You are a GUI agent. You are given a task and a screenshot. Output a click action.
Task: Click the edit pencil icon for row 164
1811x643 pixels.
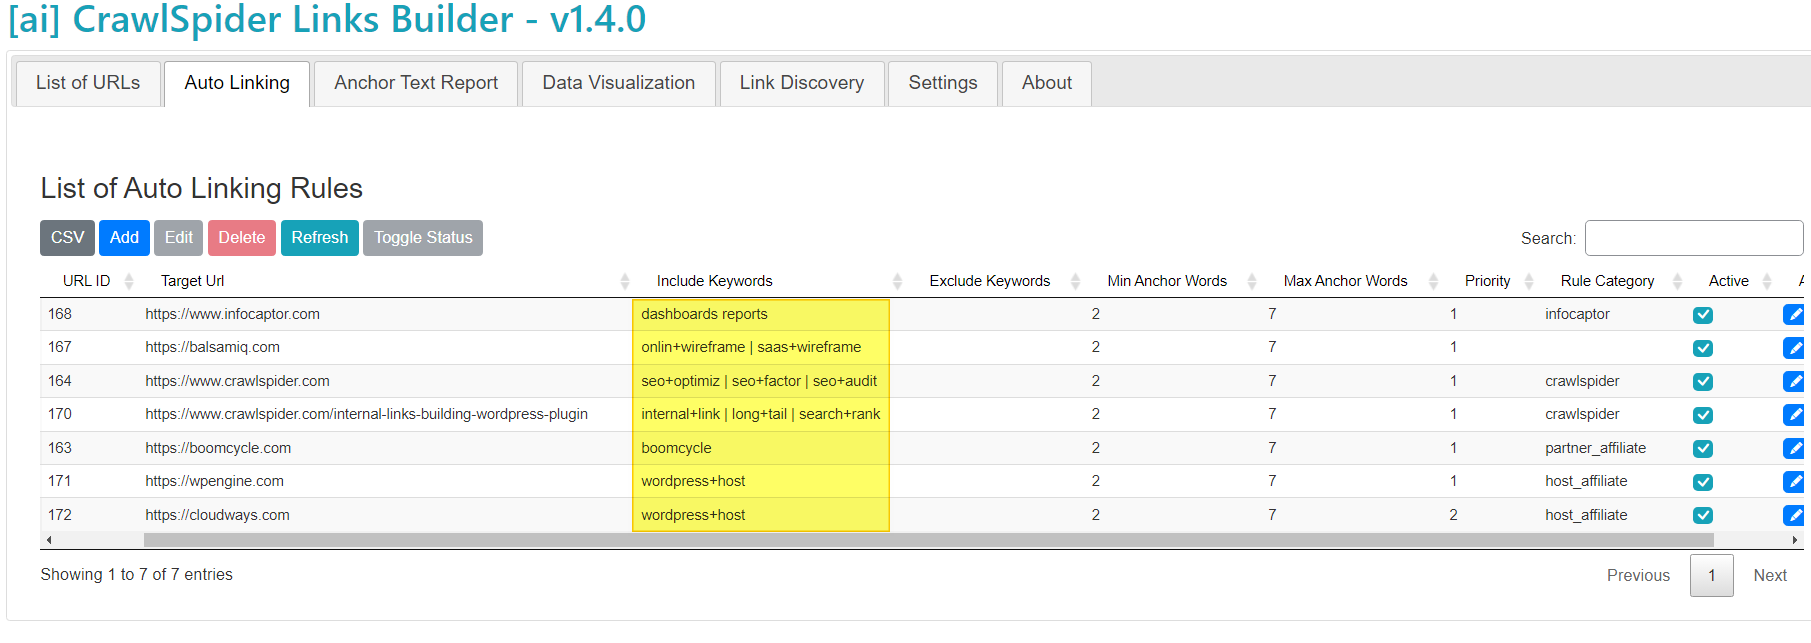coord(1793,382)
